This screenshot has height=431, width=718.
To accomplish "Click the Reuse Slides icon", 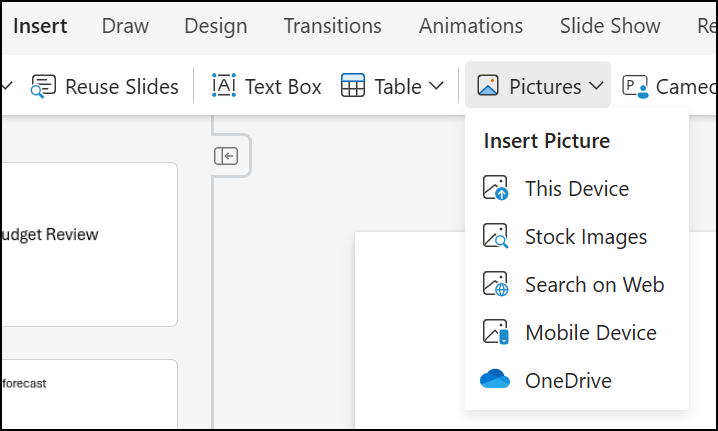I will click(44, 87).
